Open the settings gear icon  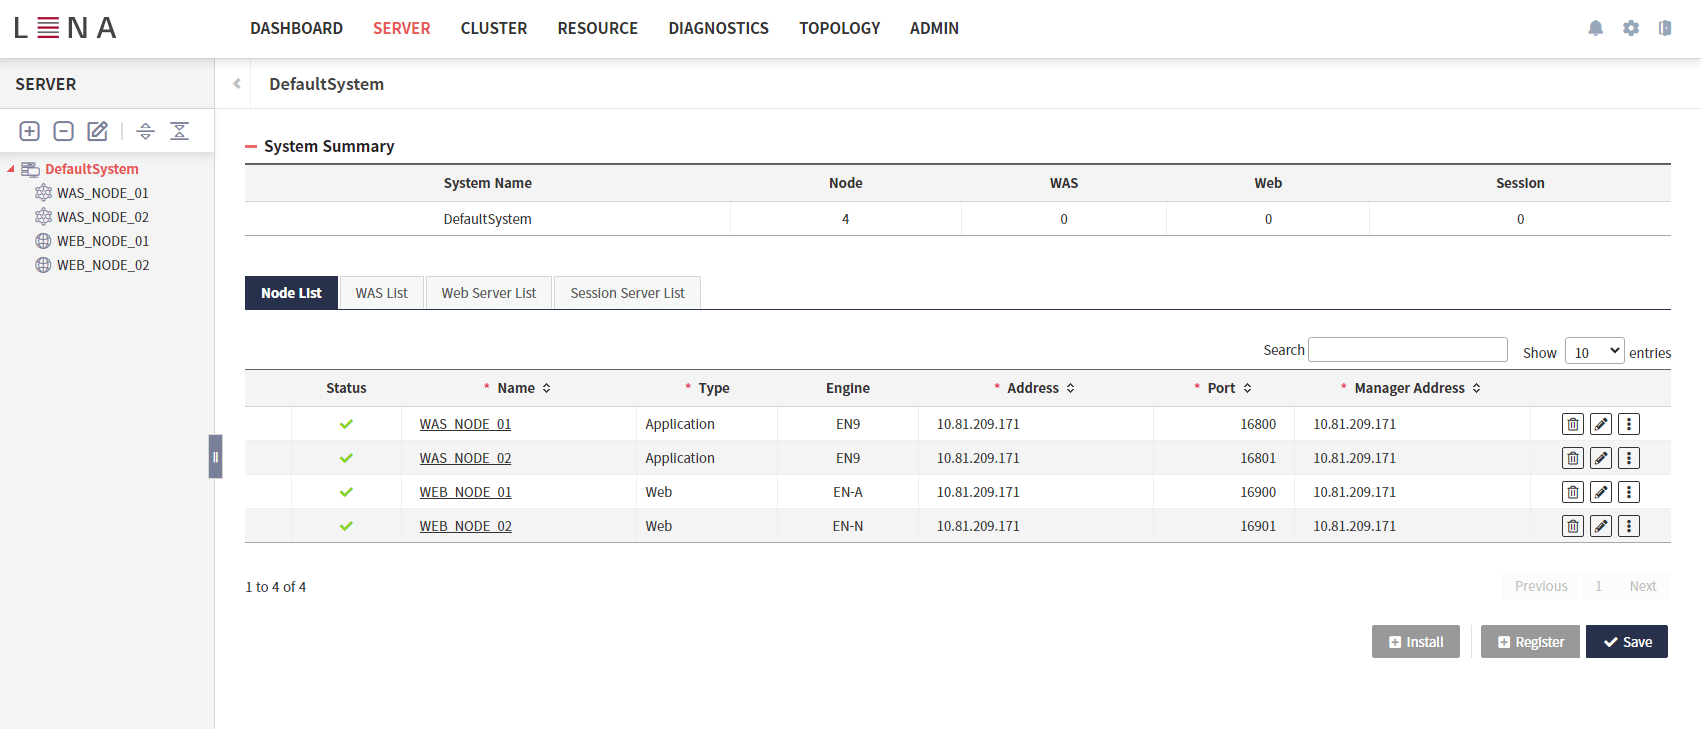tap(1631, 28)
